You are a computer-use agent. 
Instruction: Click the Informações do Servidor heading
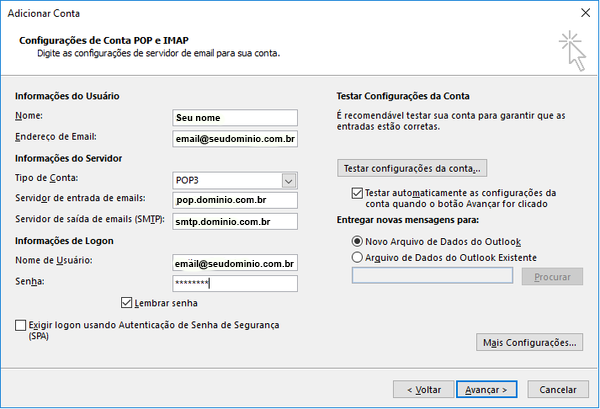click(x=68, y=158)
